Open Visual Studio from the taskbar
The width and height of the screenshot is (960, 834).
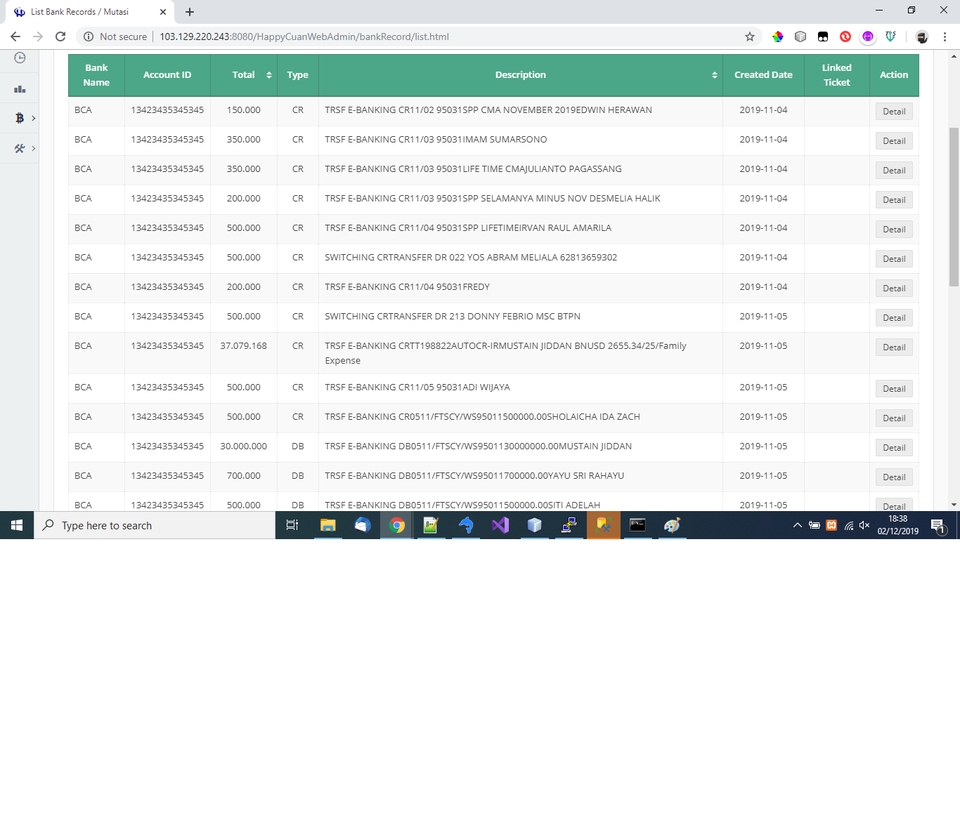click(x=500, y=525)
